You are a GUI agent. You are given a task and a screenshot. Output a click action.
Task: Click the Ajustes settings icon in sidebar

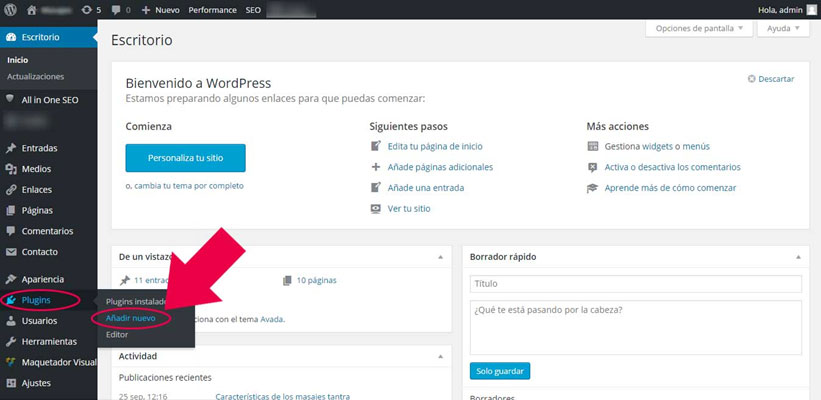pyautogui.click(x=10, y=383)
